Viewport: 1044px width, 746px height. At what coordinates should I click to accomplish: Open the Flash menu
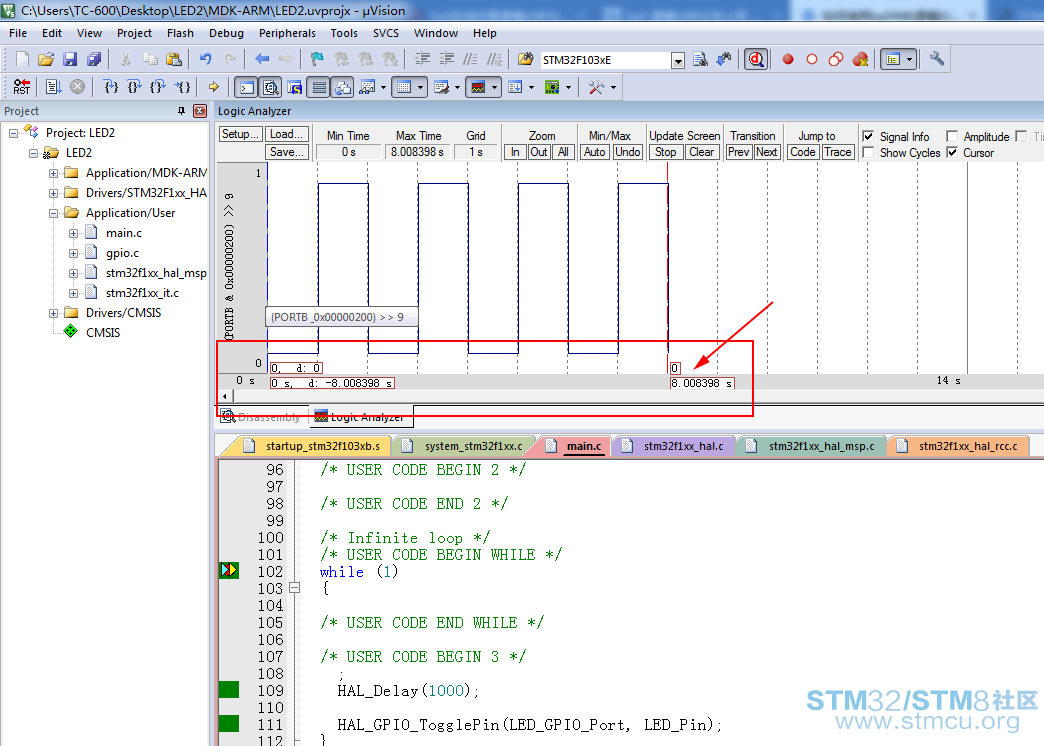pyautogui.click(x=180, y=33)
